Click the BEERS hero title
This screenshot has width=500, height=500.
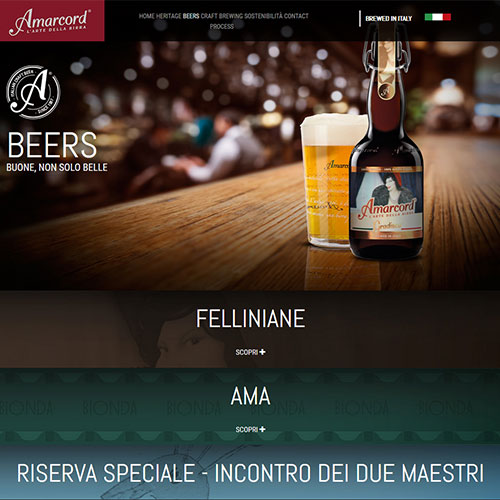click(52, 145)
